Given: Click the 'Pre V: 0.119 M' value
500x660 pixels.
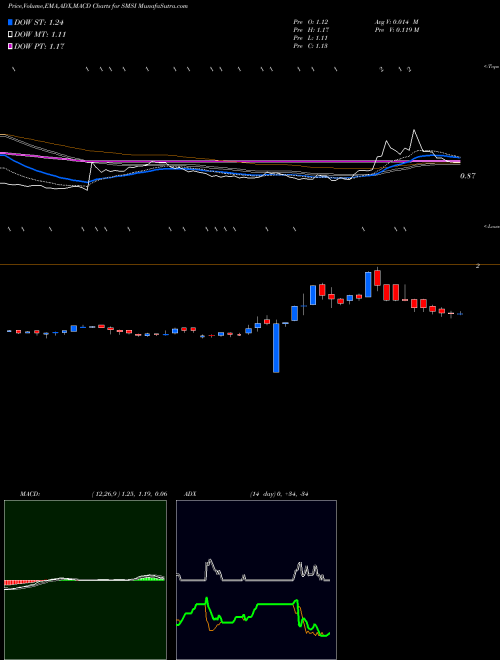Looking at the screenshot, I should tap(396, 30).
